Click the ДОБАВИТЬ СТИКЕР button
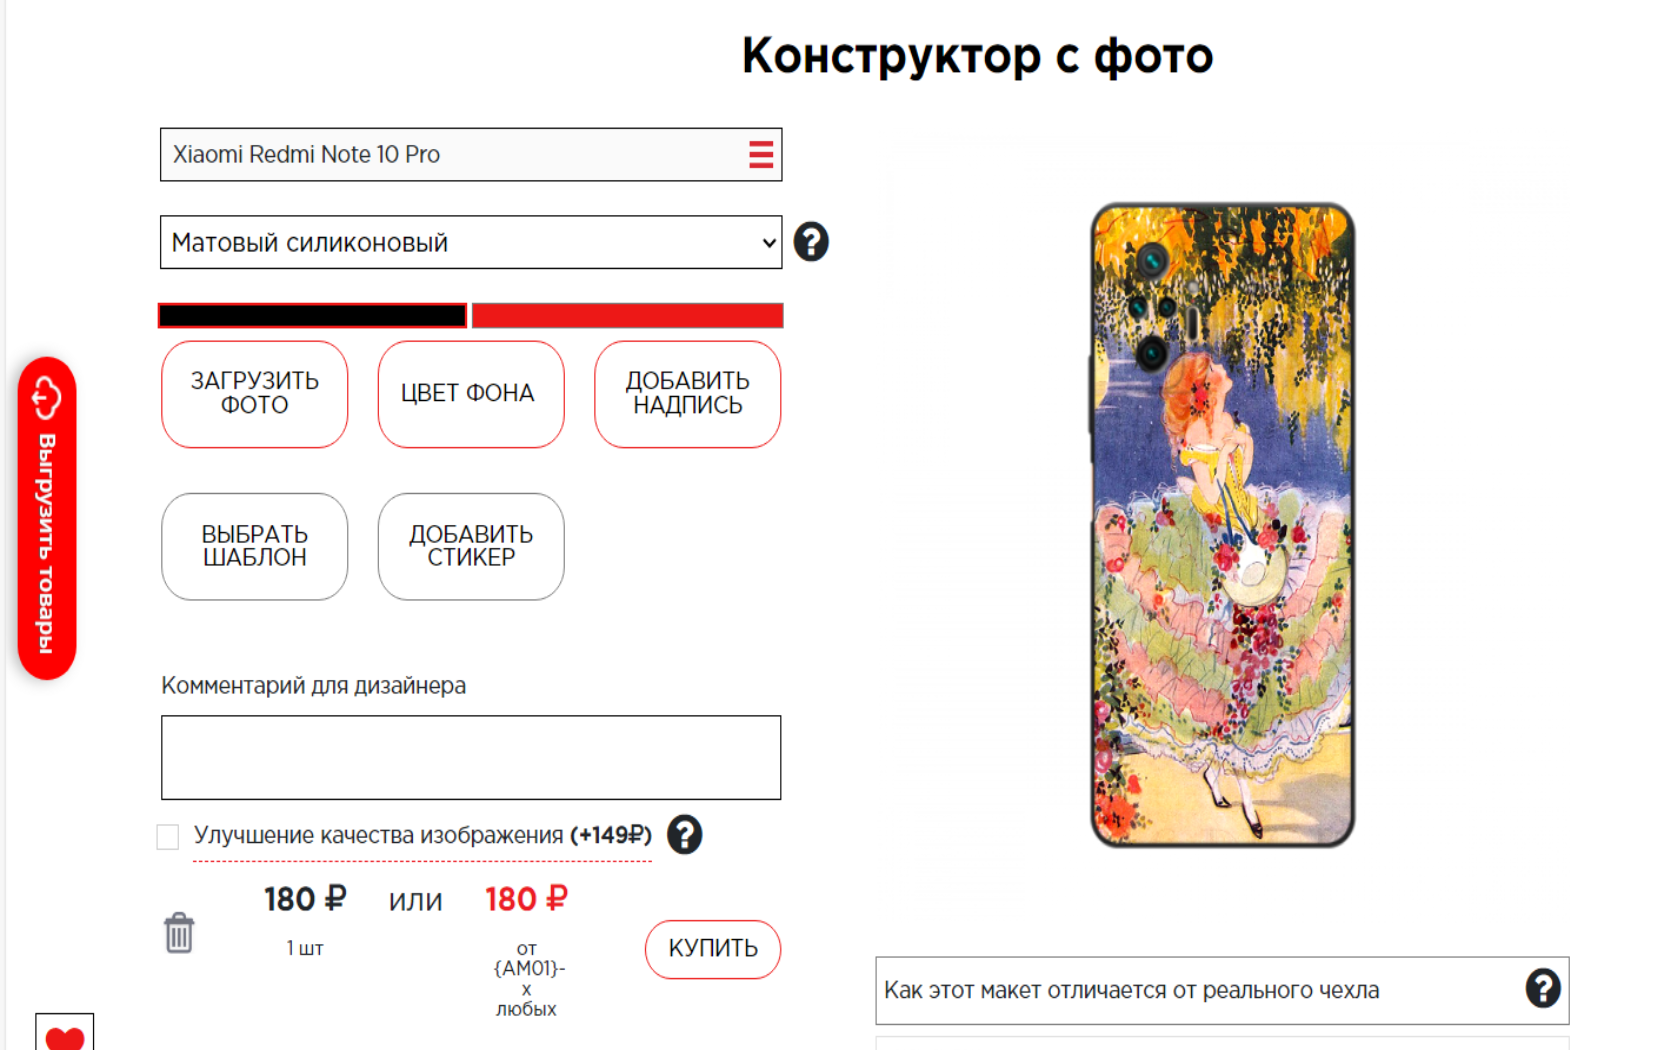The width and height of the screenshot is (1680, 1050). (471, 546)
